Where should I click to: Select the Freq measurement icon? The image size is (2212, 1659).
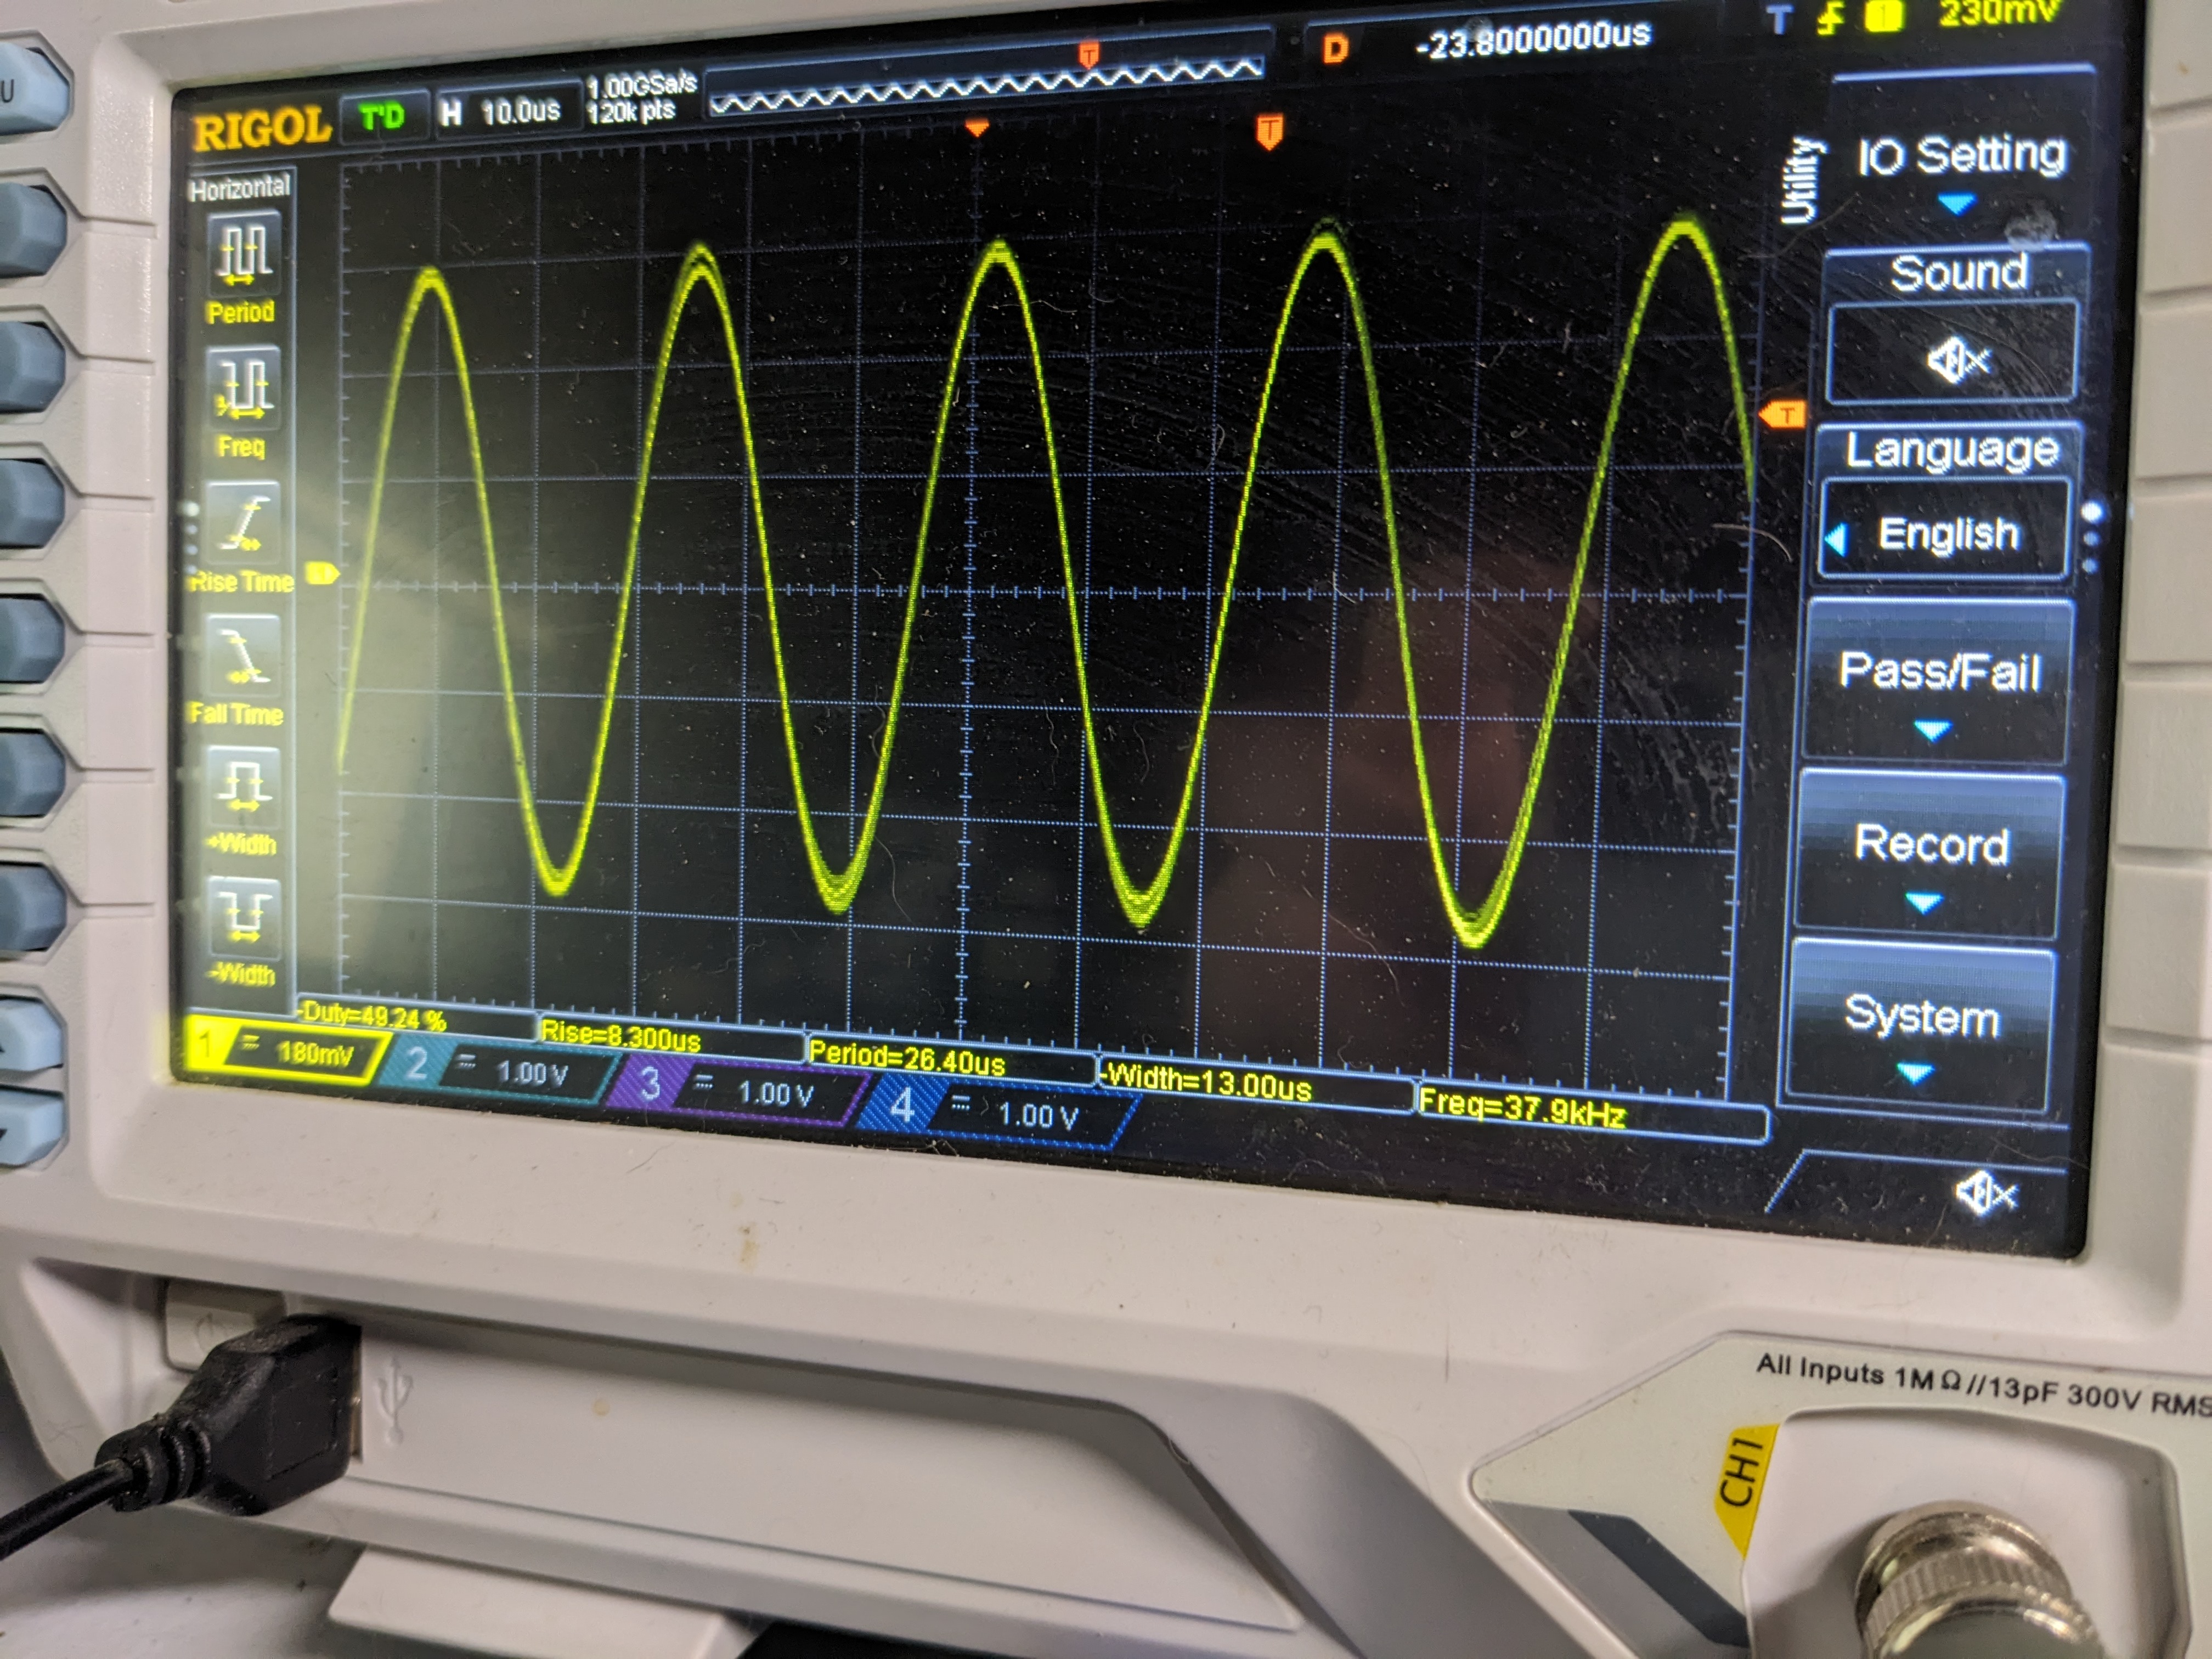(x=243, y=388)
